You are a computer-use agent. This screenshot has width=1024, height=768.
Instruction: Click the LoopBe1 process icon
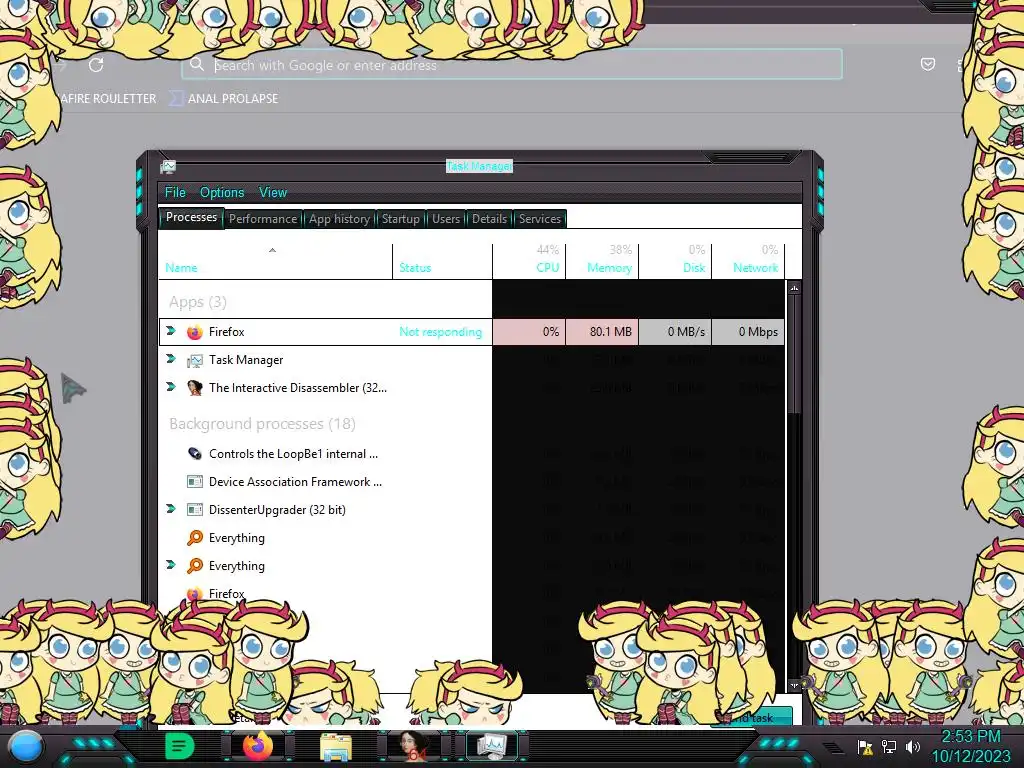pyautogui.click(x=195, y=453)
